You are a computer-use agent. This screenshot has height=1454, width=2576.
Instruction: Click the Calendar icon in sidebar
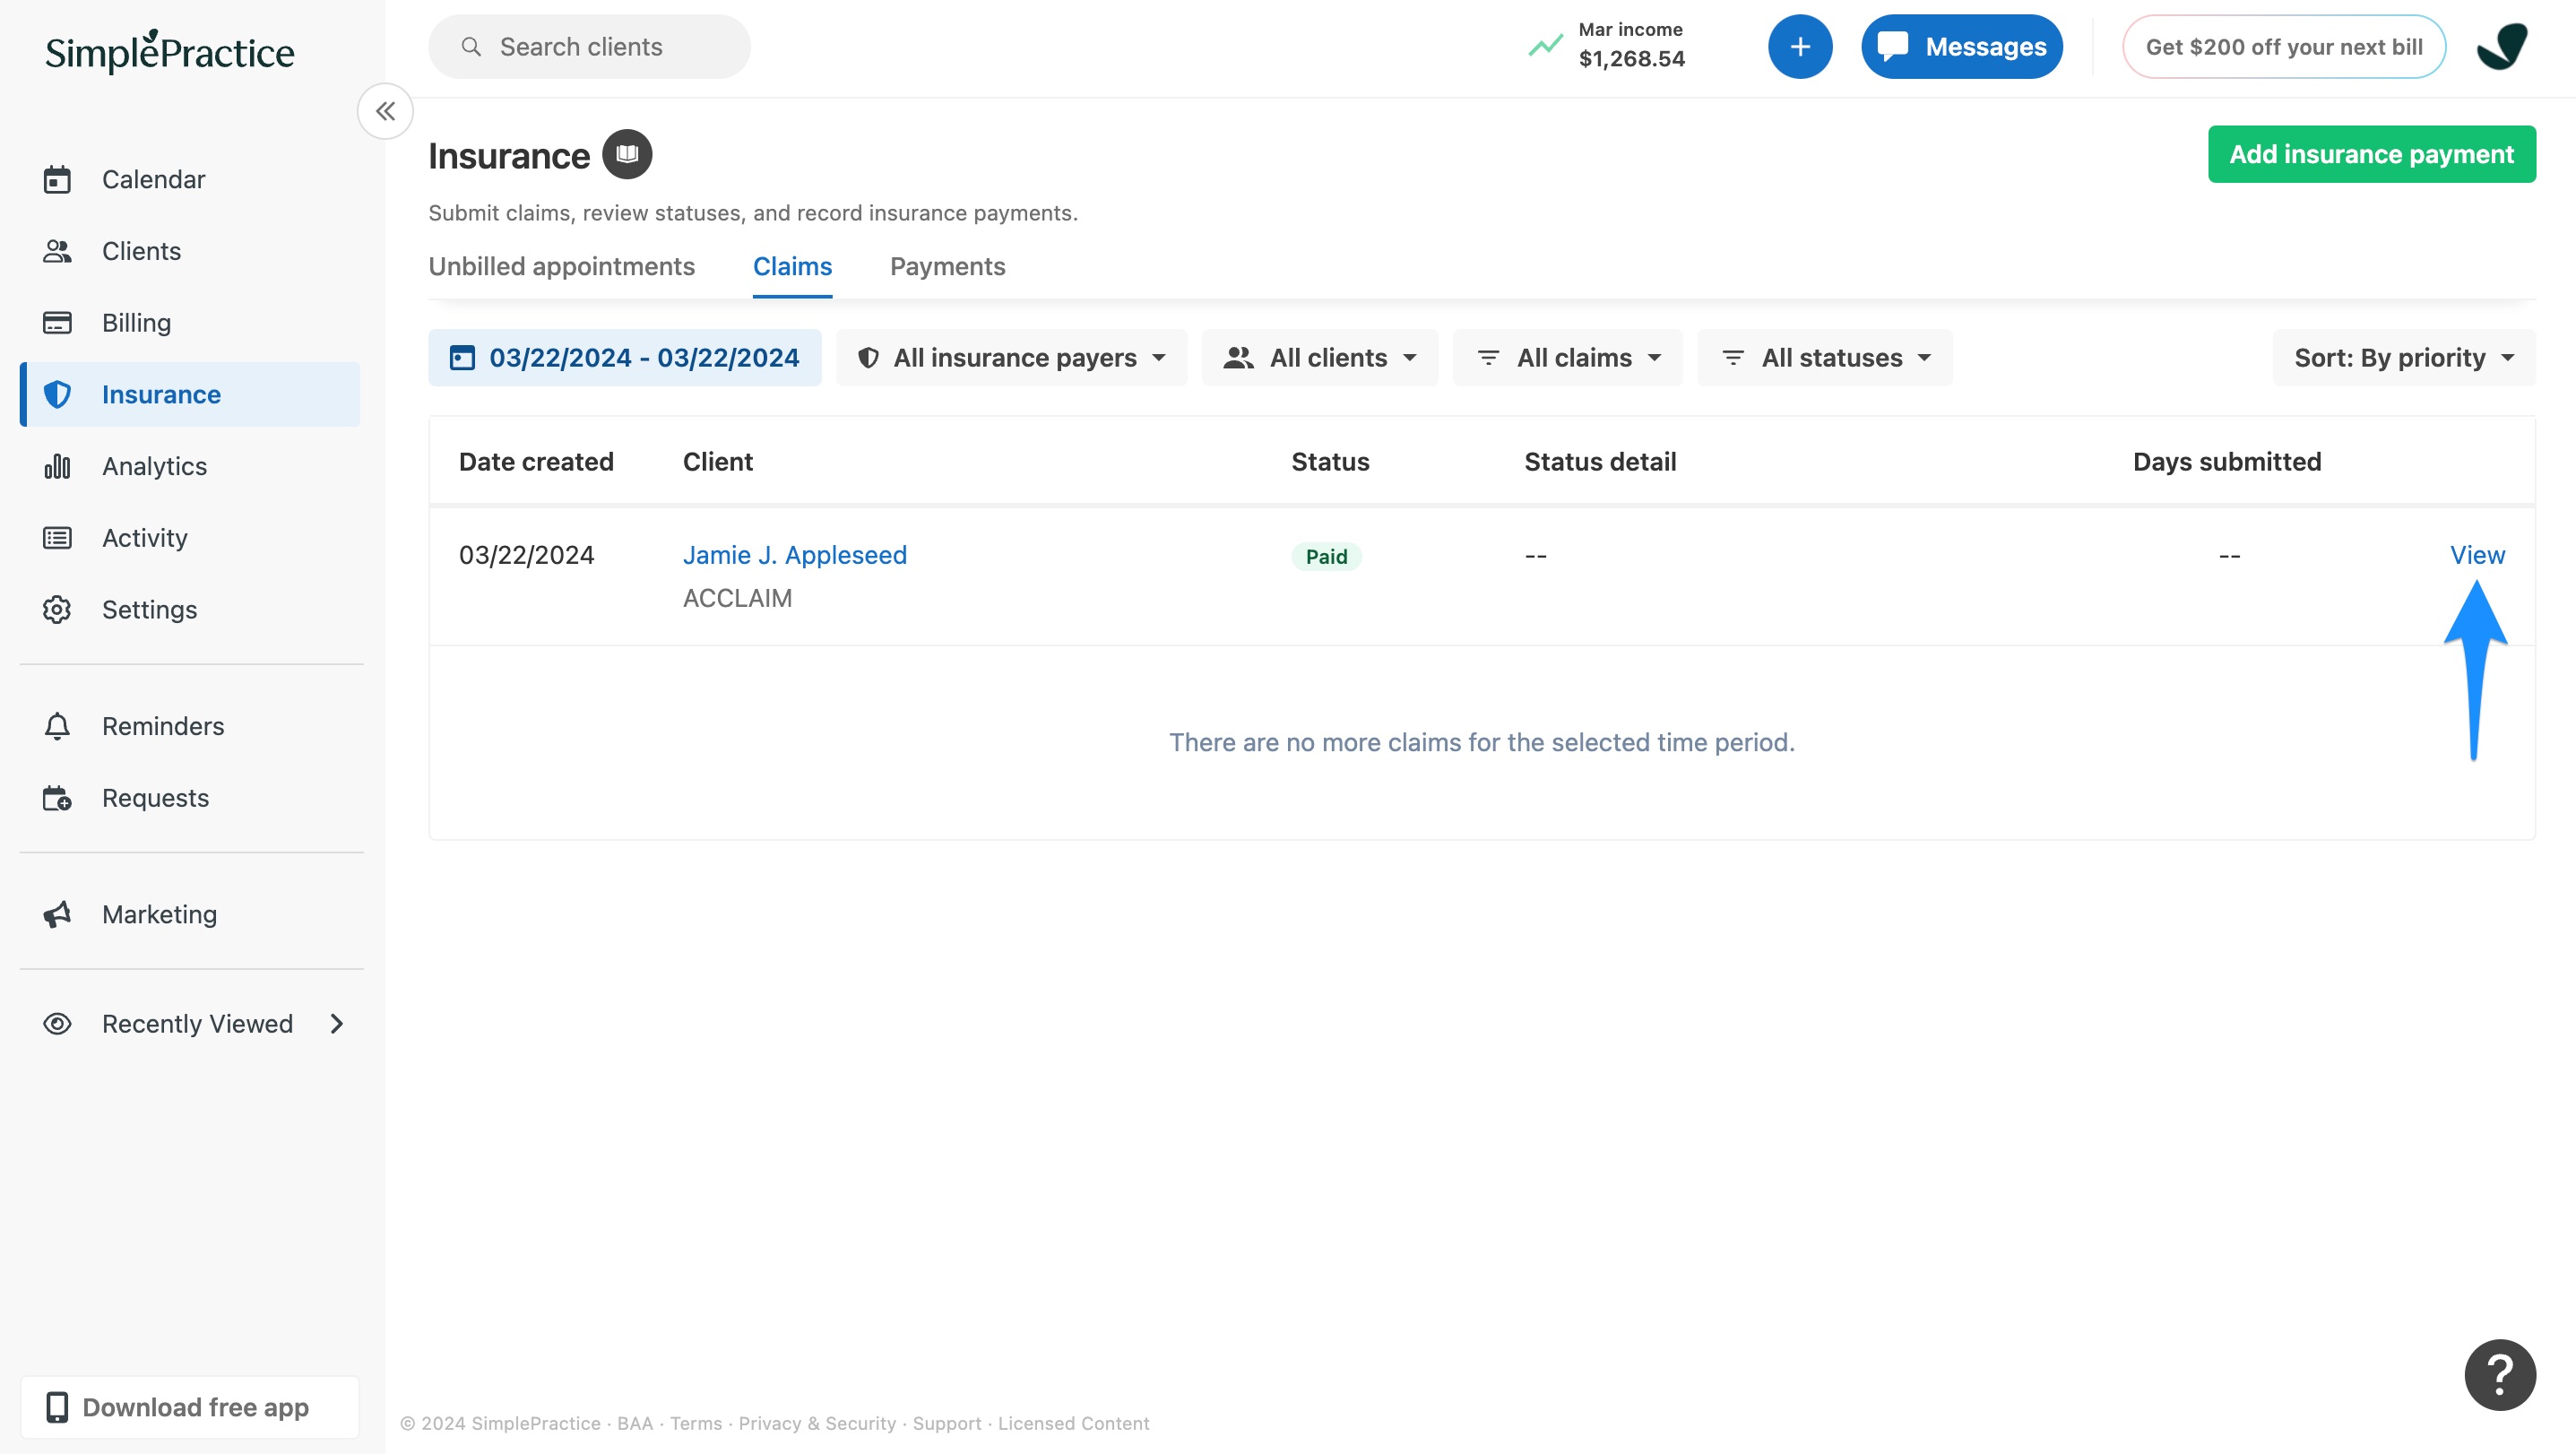tap(57, 179)
